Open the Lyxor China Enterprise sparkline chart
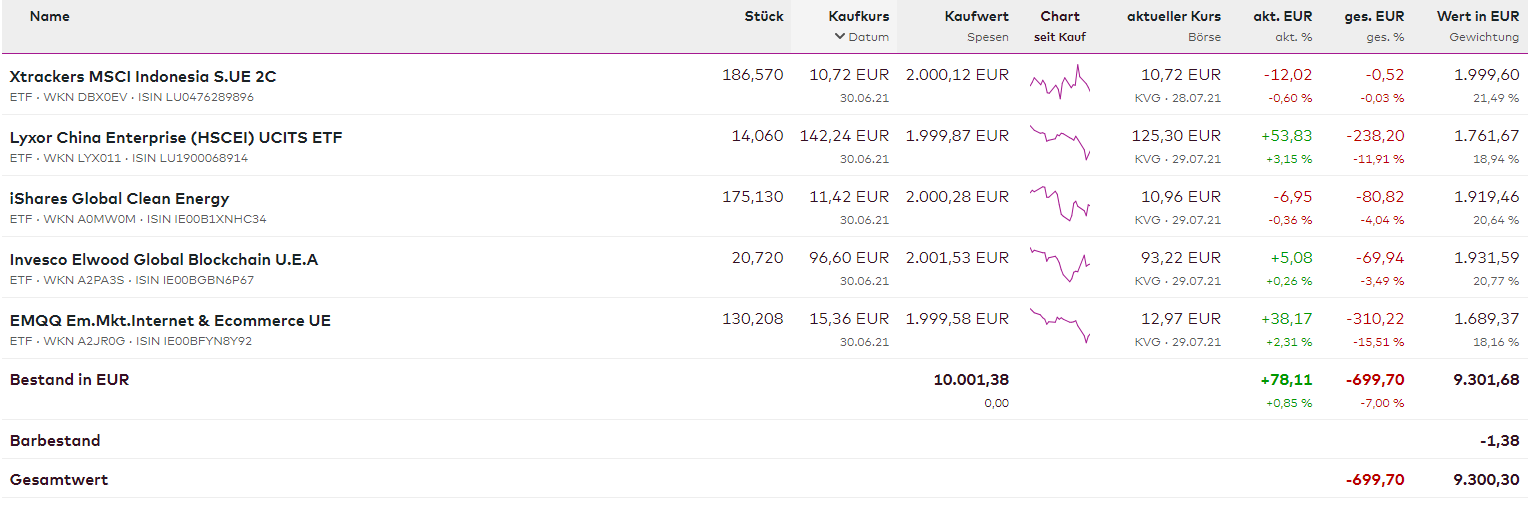The width and height of the screenshot is (1528, 507). pyautogui.click(x=1060, y=144)
